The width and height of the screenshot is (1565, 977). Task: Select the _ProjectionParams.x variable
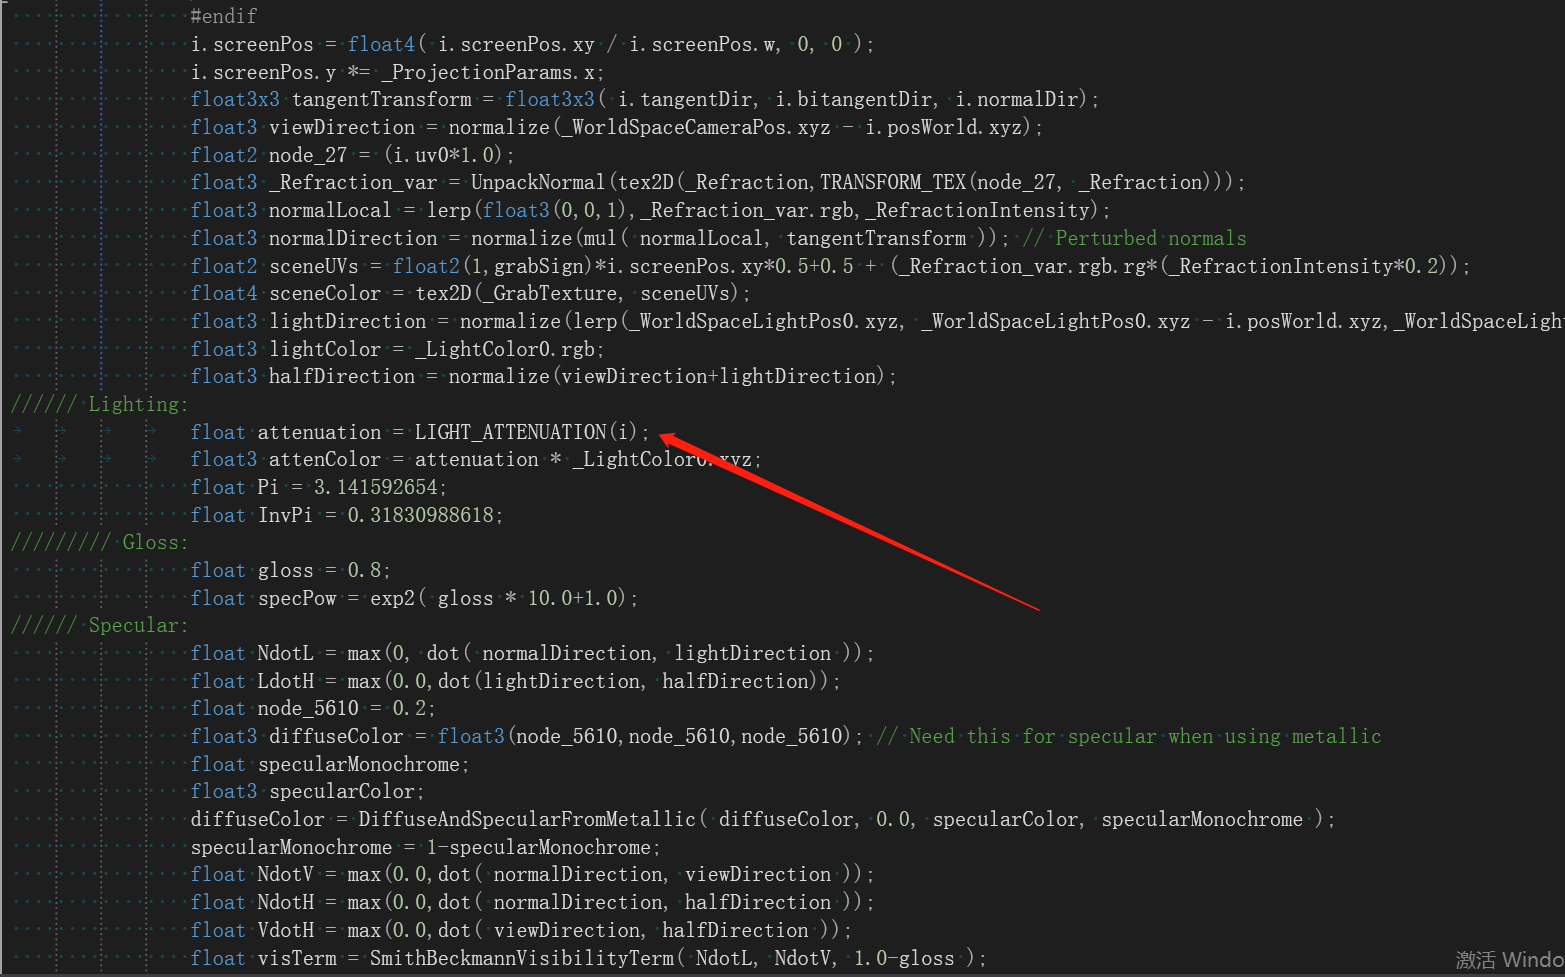click(x=490, y=71)
